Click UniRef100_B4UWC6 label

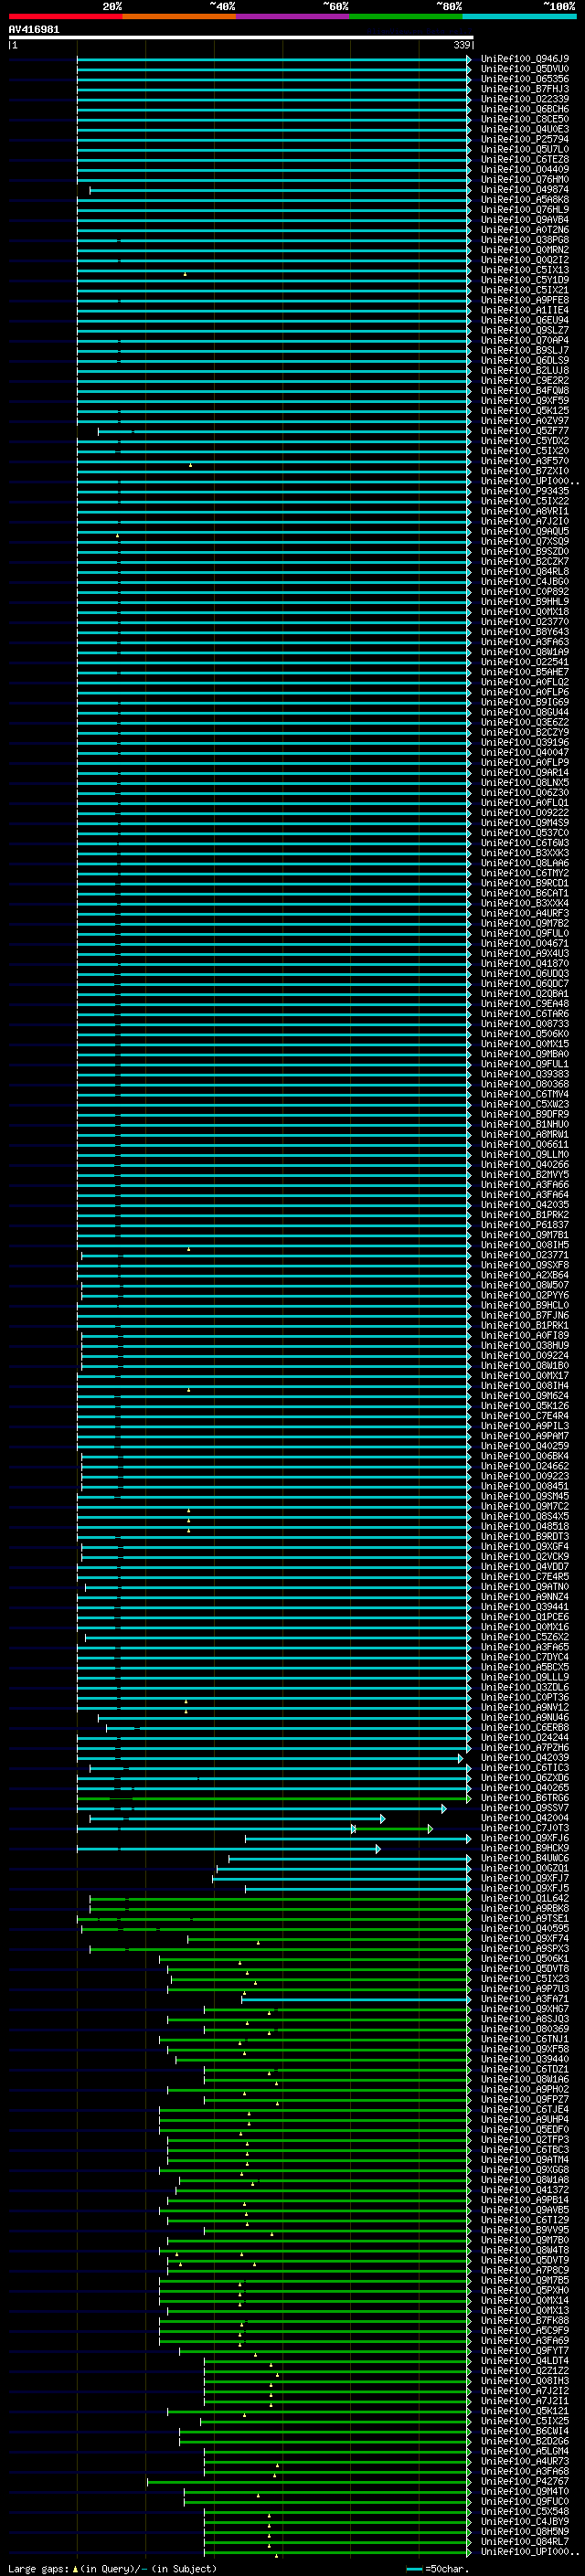point(525,1858)
